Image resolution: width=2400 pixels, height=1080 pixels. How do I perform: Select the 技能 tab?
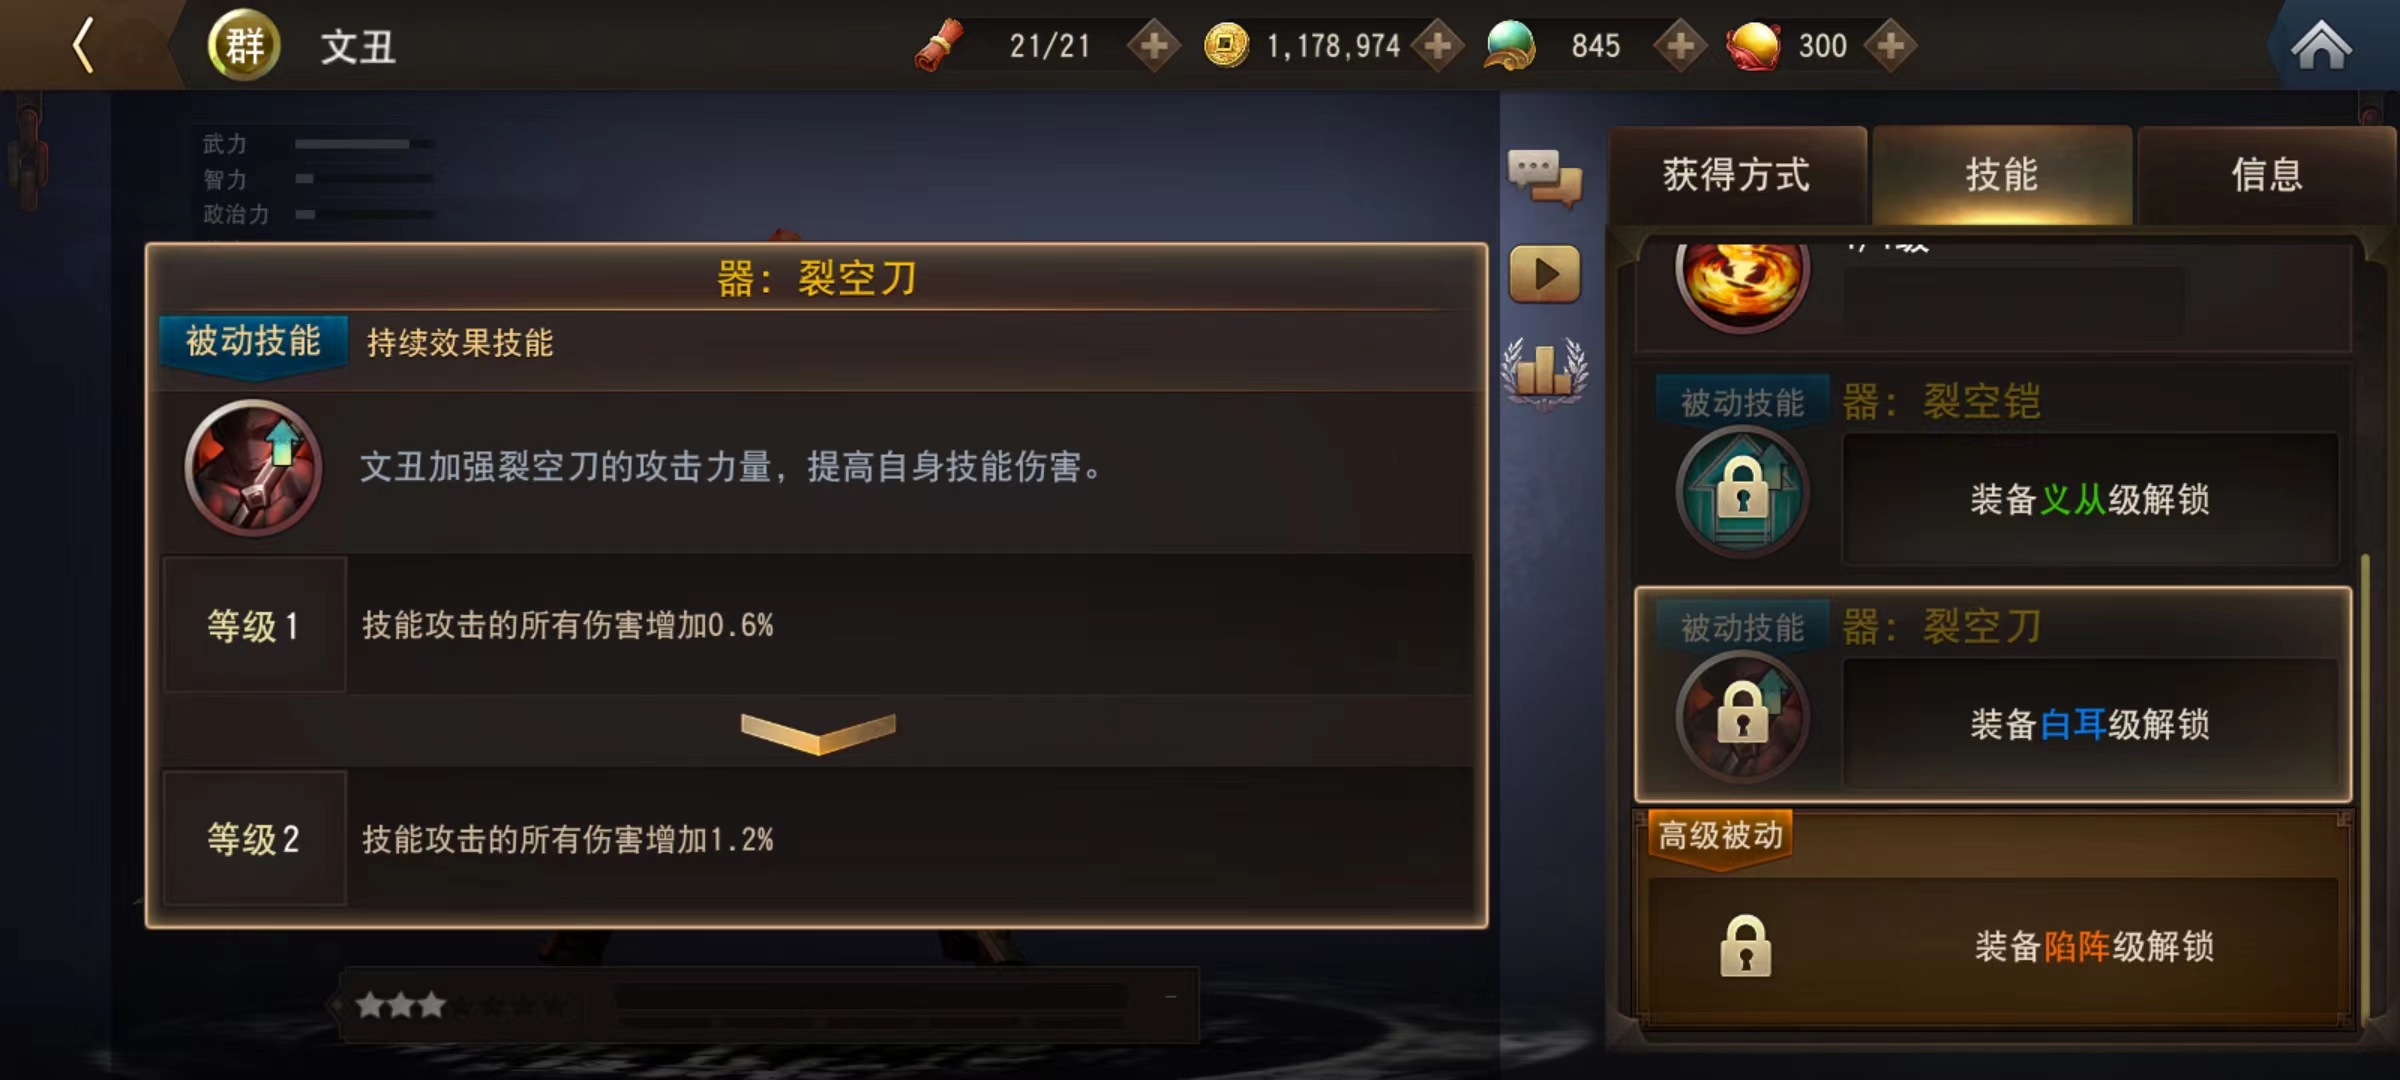coord(2002,175)
